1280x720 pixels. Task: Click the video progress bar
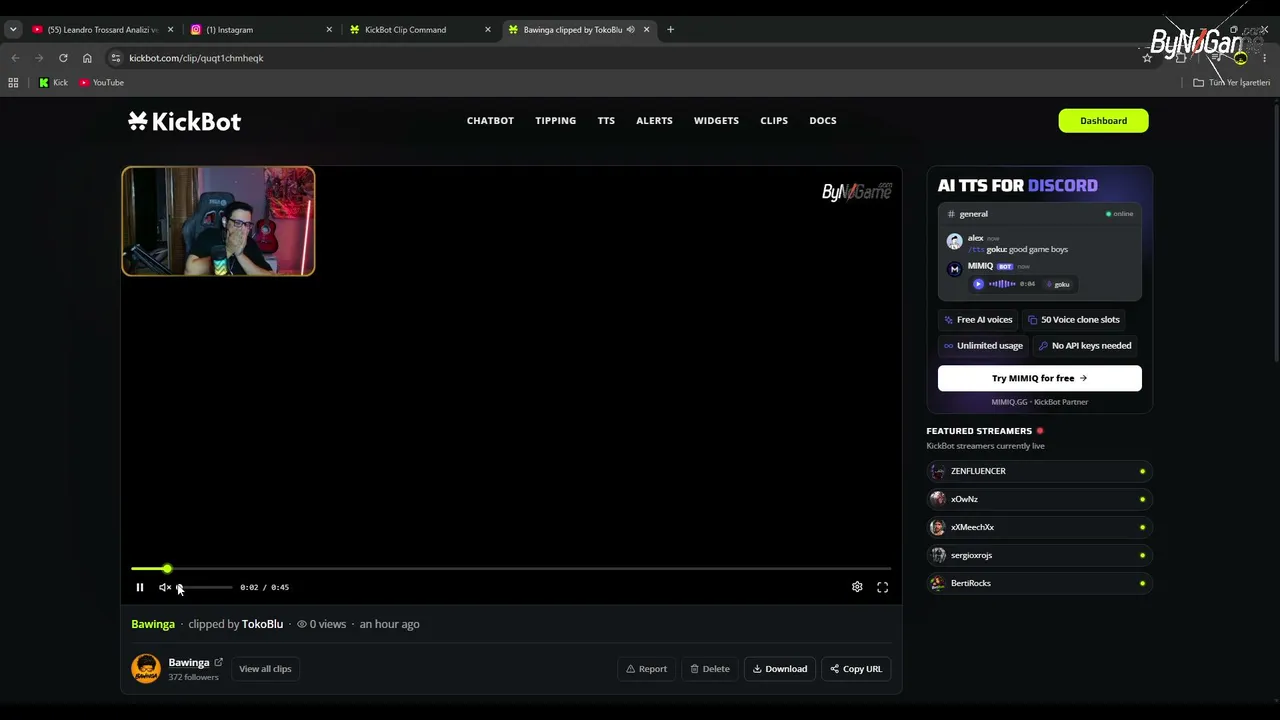point(511,568)
